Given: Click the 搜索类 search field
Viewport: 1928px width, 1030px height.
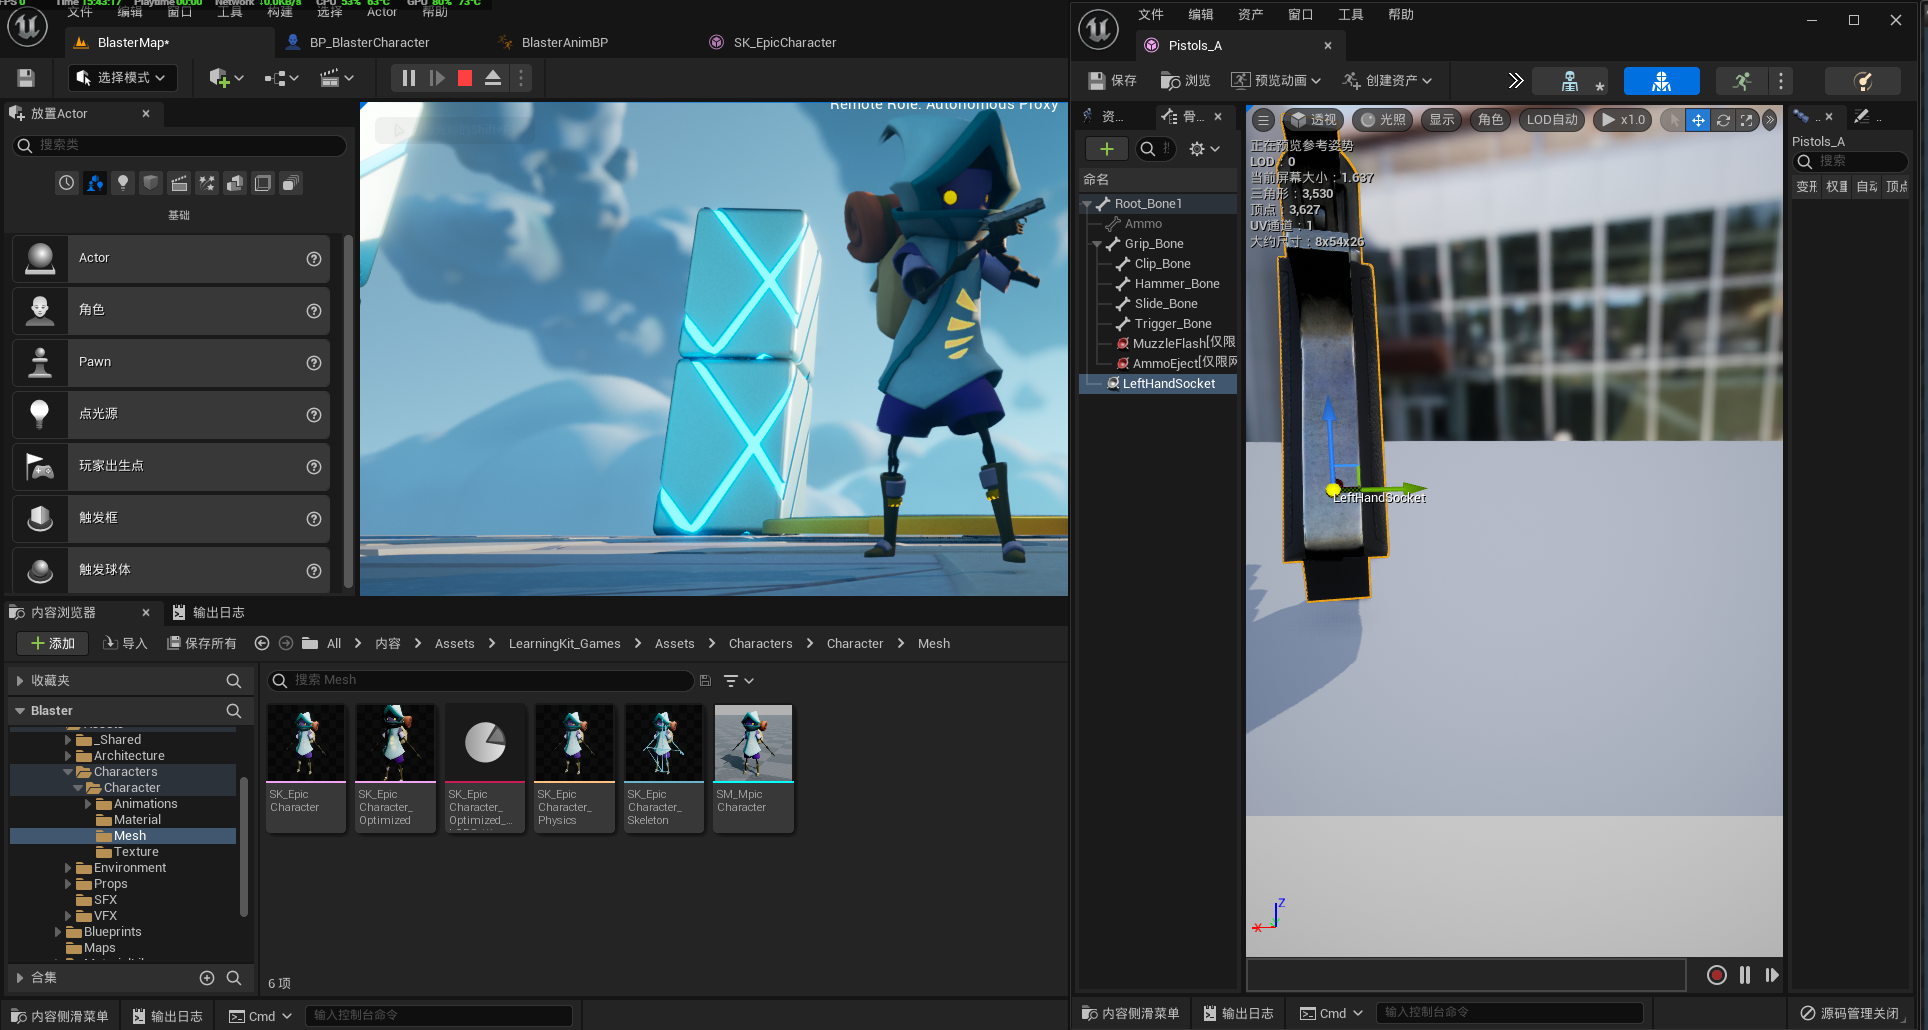Looking at the screenshot, I should coord(180,145).
